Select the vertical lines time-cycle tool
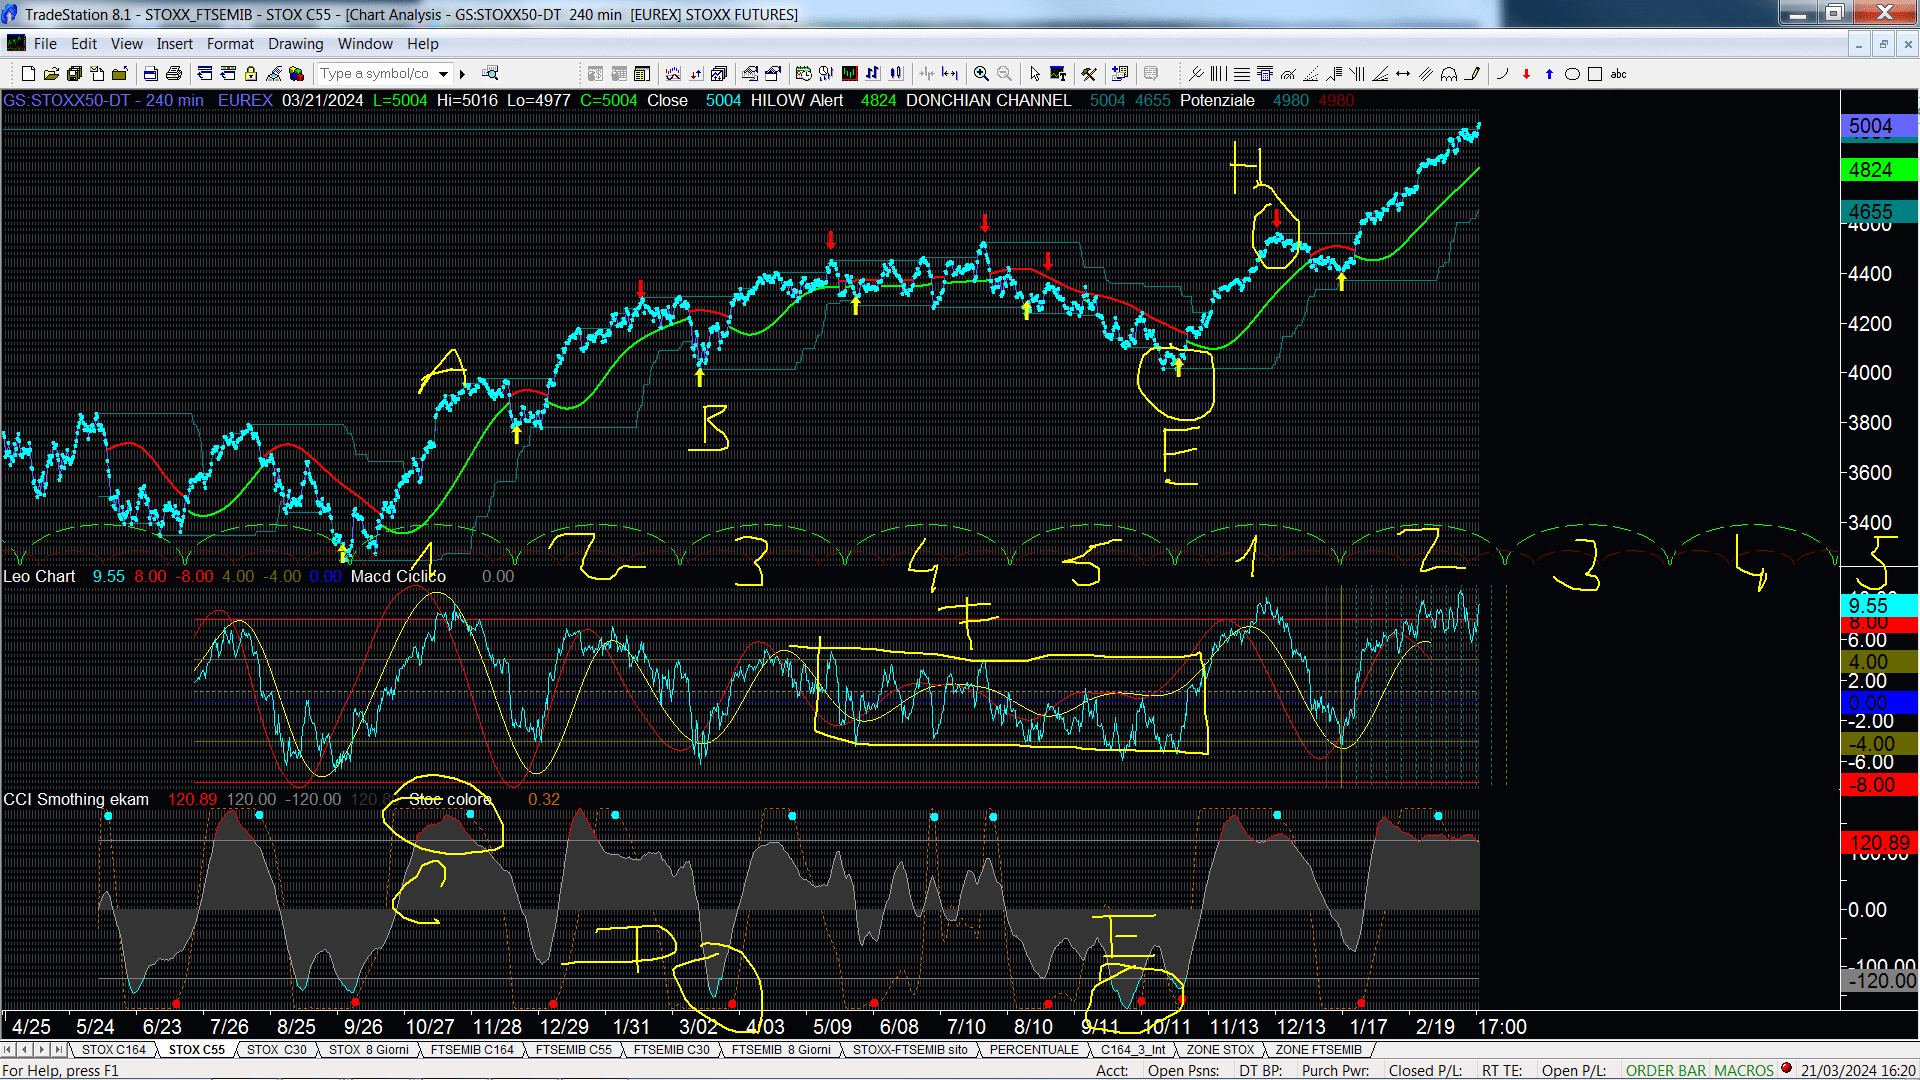Viewport: 1920px width, 1080px height. pos(1218,74)
